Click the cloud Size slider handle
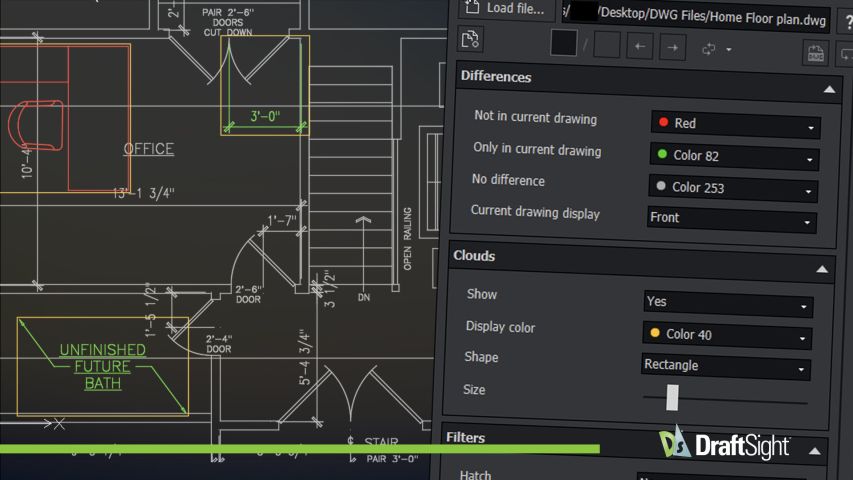853x480 pixels. pos(672,397)
